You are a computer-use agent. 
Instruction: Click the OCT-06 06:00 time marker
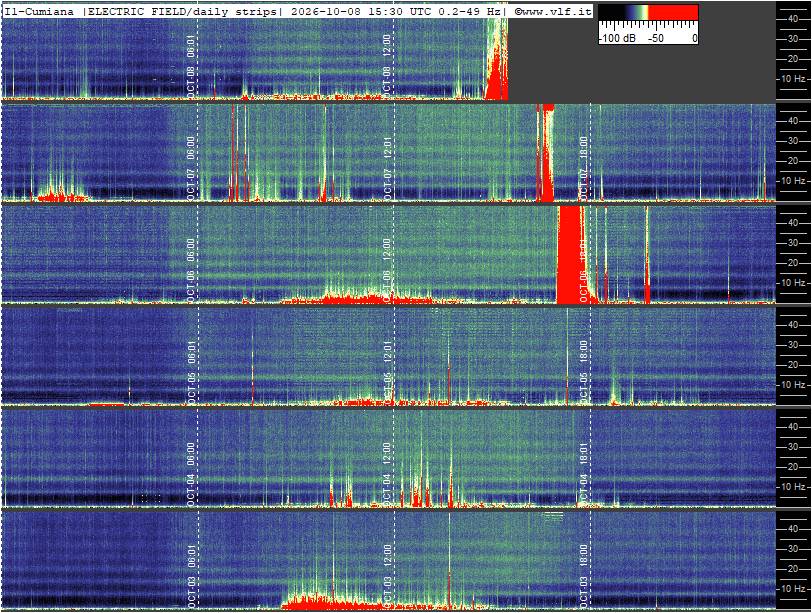click(x=191, y=270)
